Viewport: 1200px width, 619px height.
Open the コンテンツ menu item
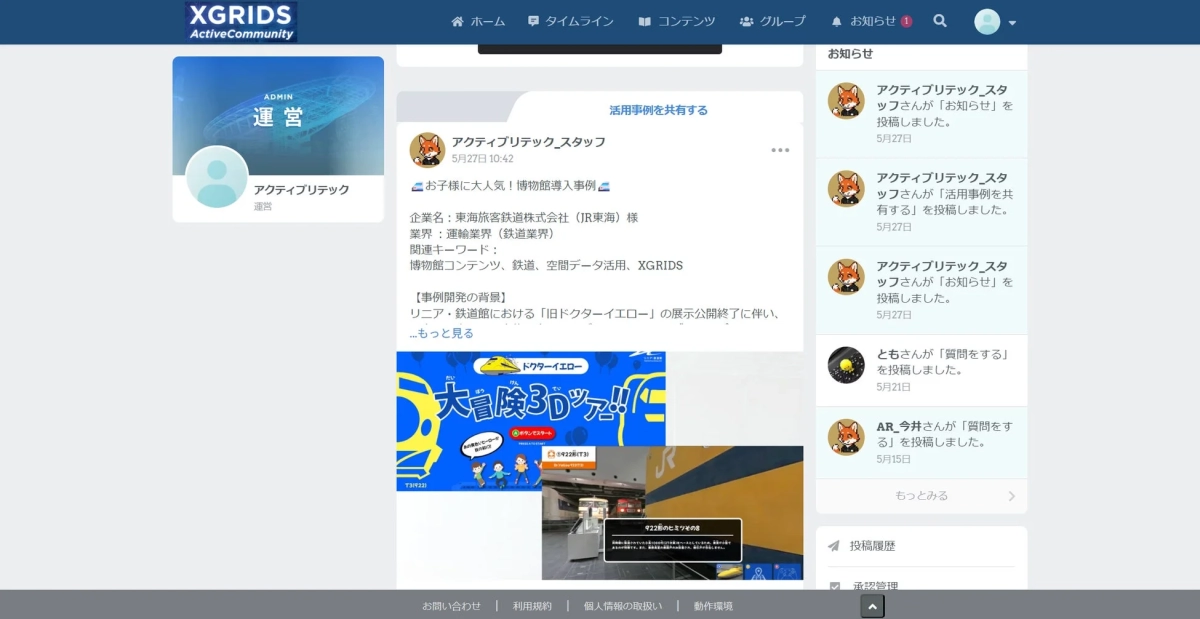(x=676, y=21)
